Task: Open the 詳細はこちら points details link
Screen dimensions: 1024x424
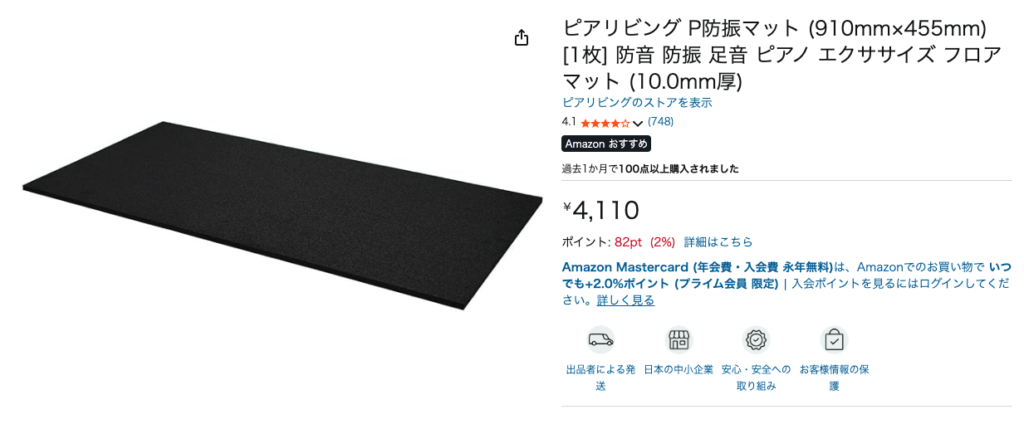Action: 718,242
